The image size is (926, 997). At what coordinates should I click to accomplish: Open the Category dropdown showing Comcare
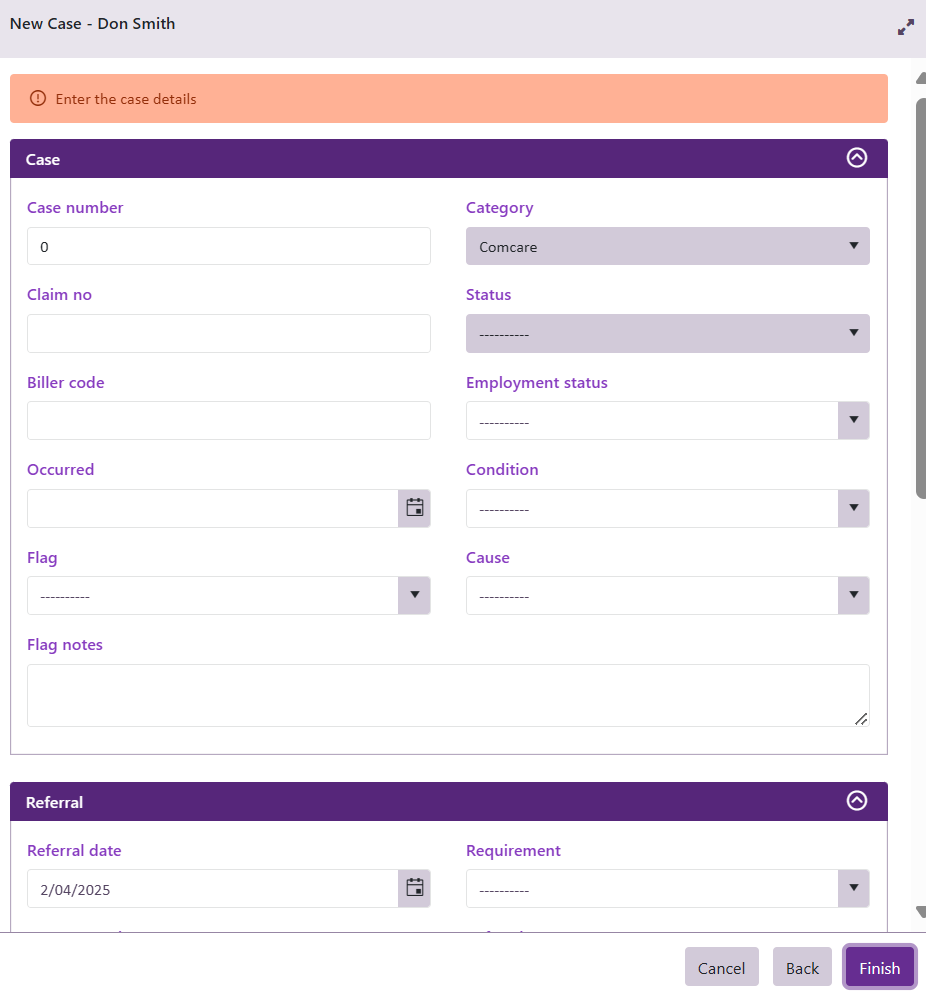pos(667,246)
